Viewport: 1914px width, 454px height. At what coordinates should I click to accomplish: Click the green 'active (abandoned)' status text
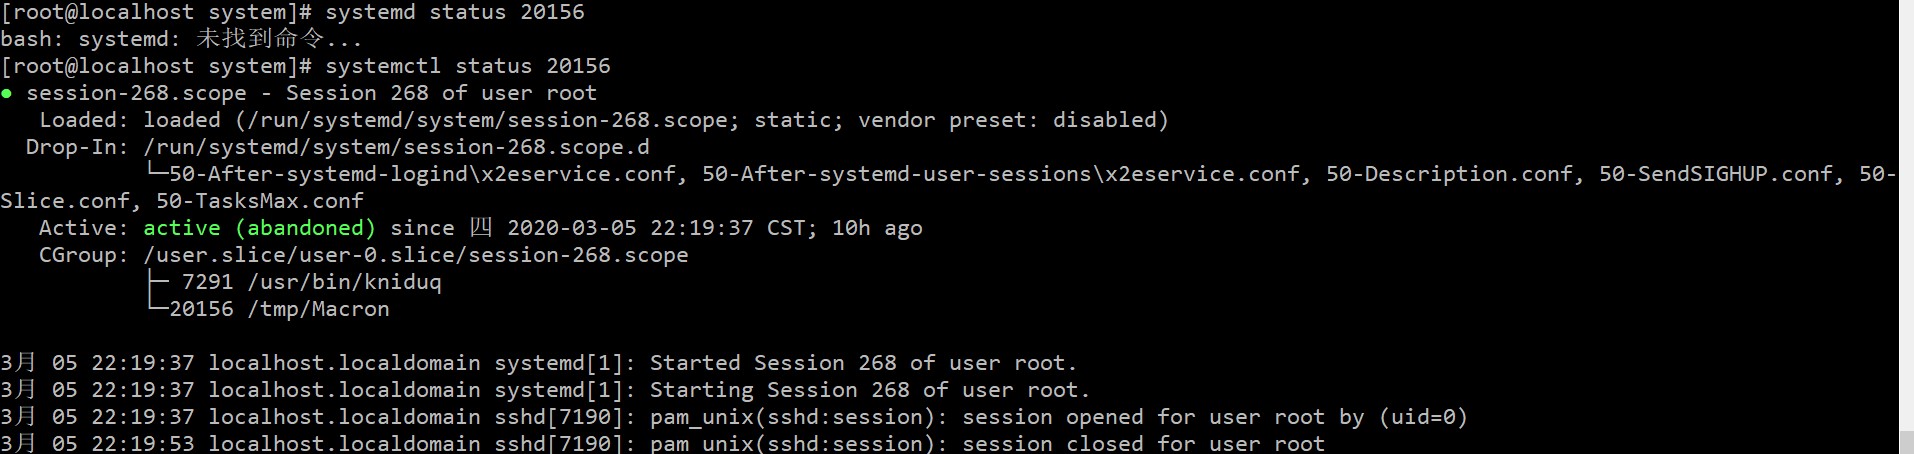coord(259,228)
